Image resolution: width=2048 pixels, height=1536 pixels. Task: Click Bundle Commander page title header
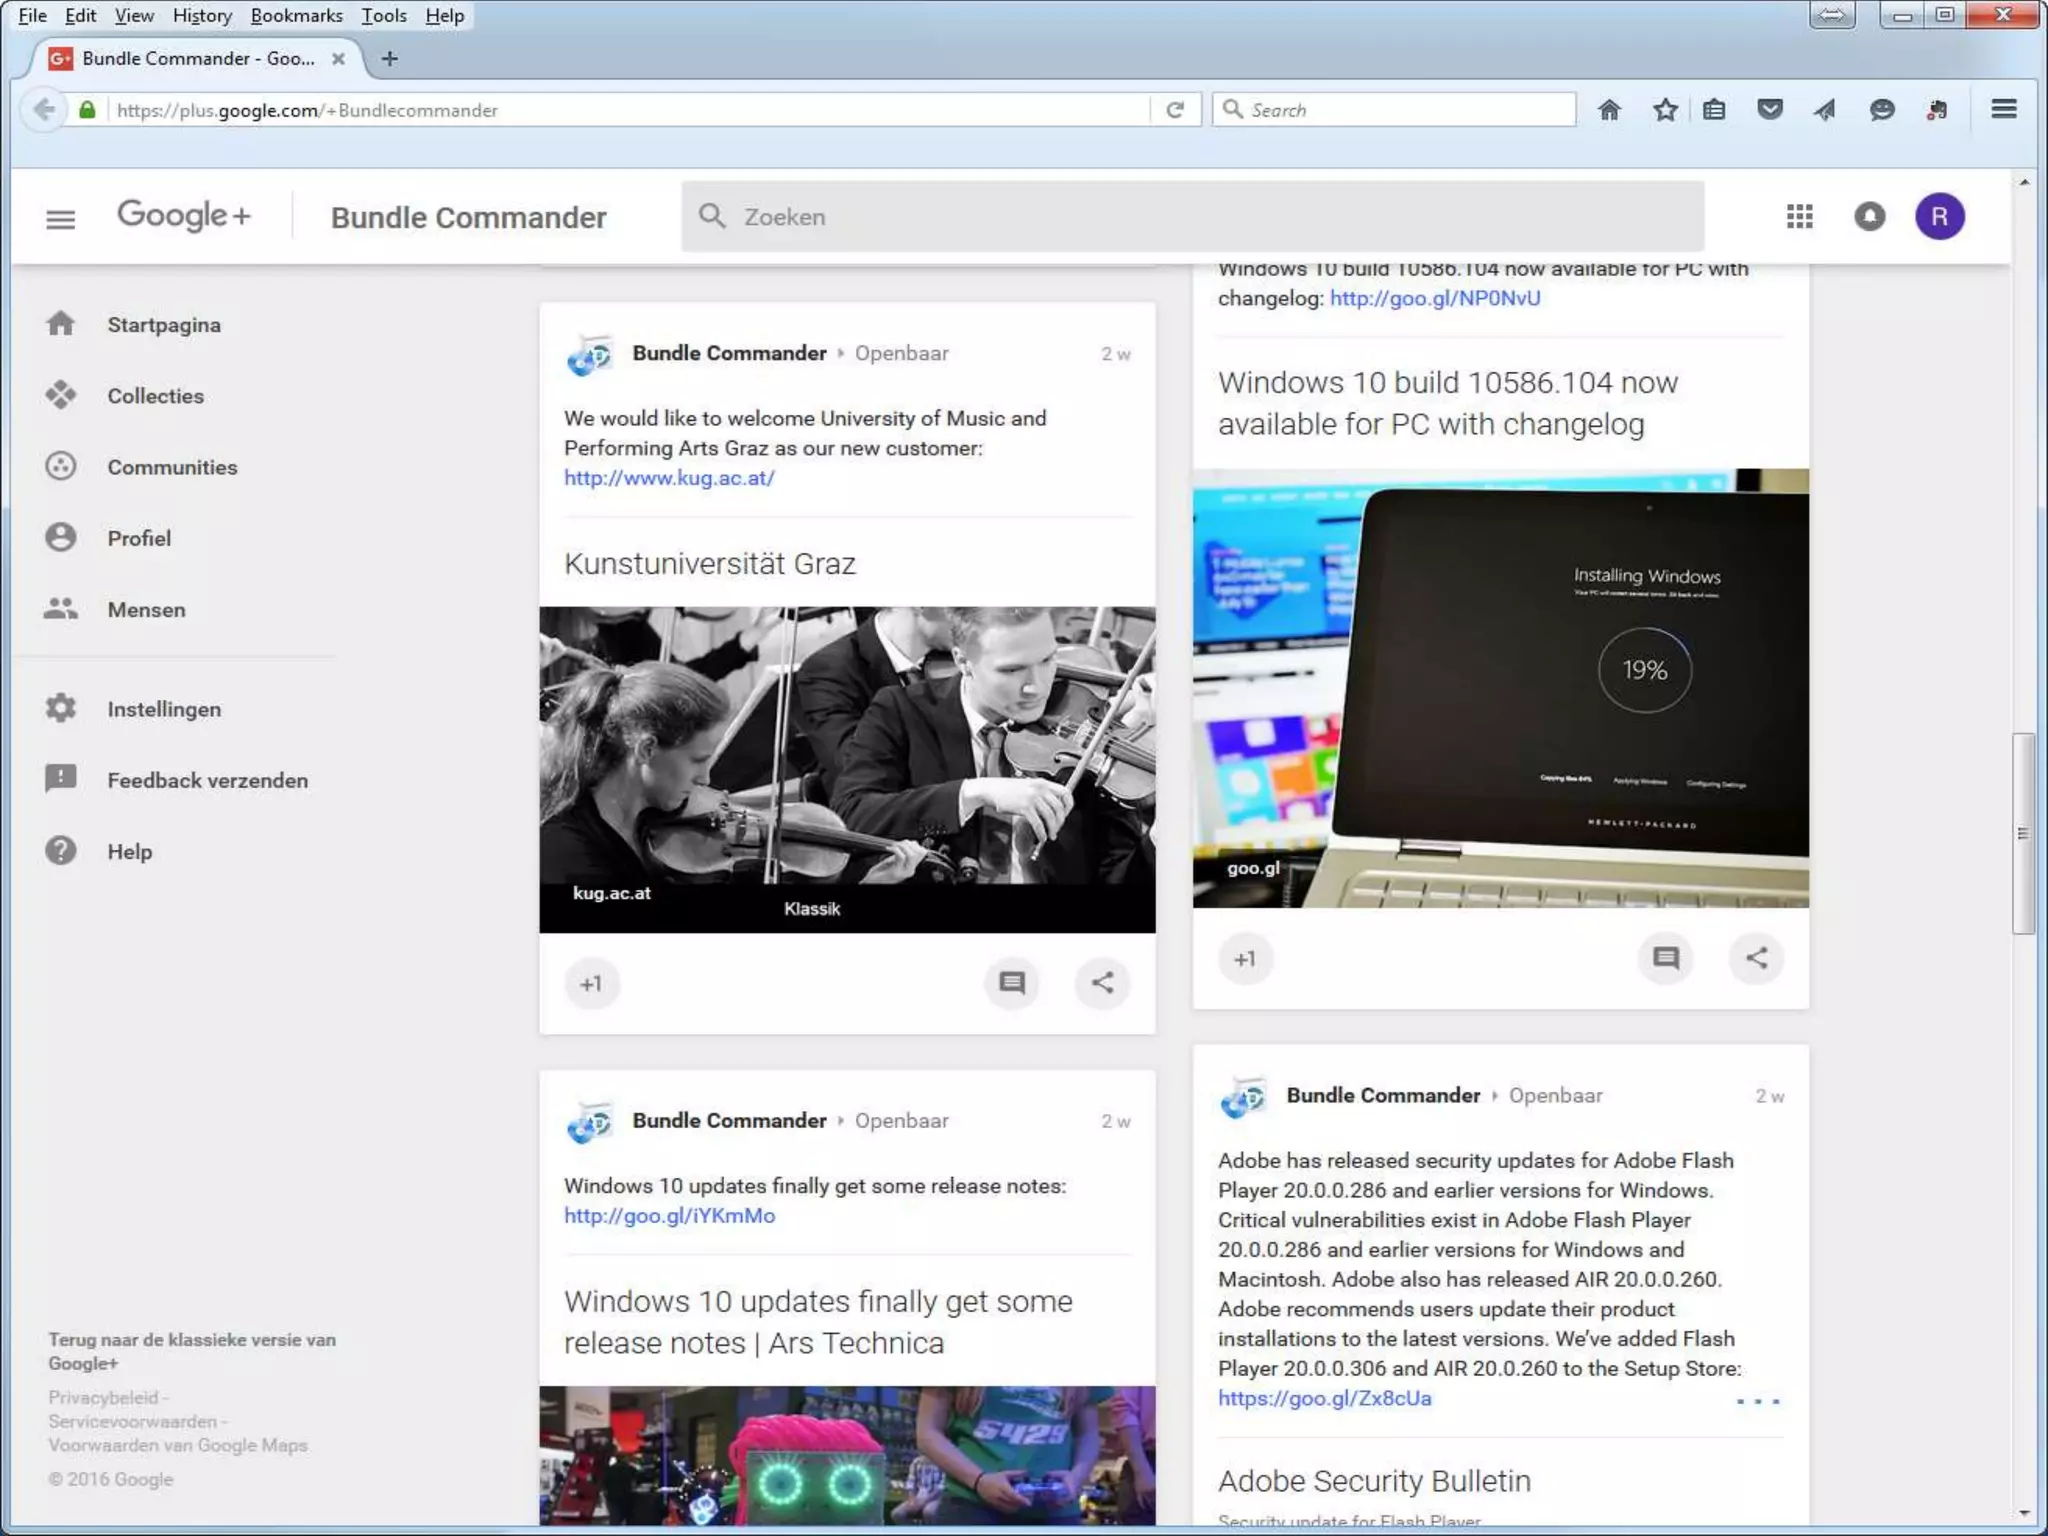pyautogui.click(x=468, y=217)
